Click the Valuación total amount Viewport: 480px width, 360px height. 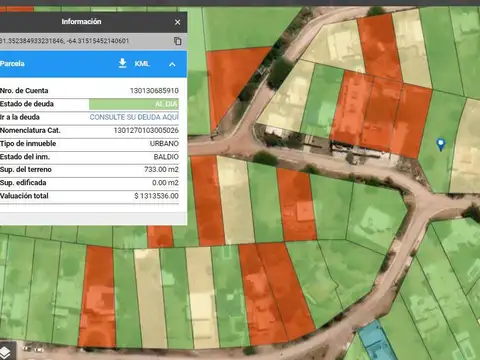(156, 196)
